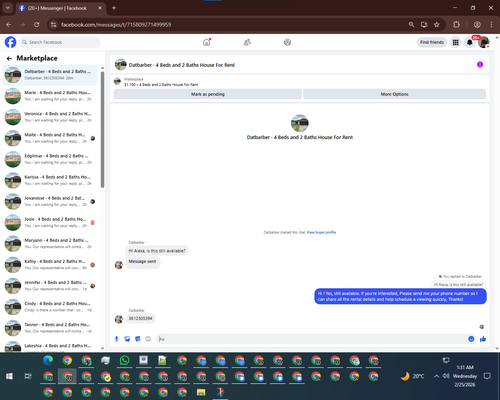500x400 pixels.
Task: Open the Home feed icon
Action: pos(207,42)
